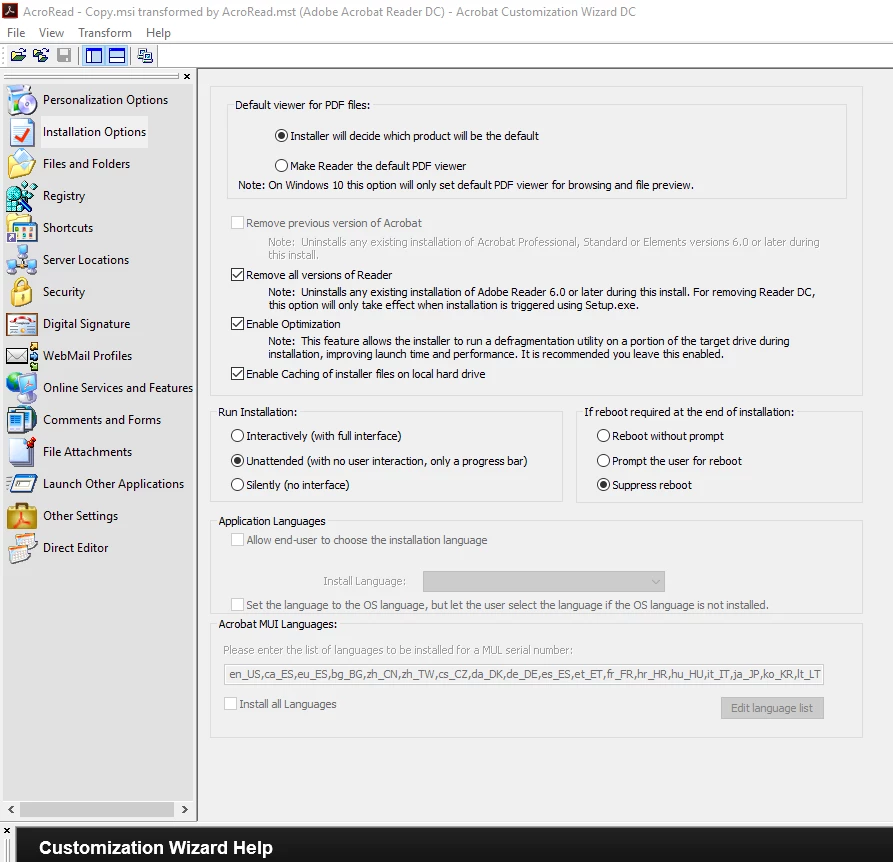This screenshot has height=862, width=893.
Task: Toggle the help pane toolbar icon
Action: 117,55
